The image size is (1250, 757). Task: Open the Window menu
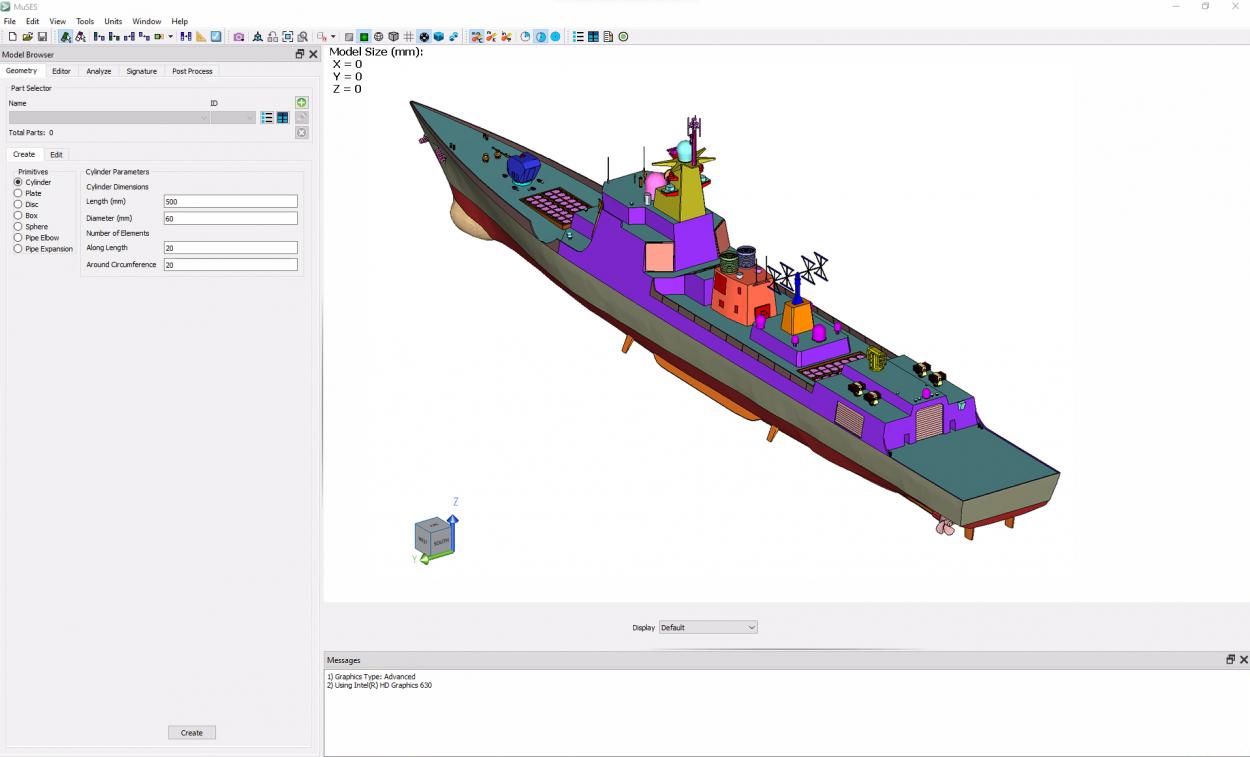(x=146, y=21)
